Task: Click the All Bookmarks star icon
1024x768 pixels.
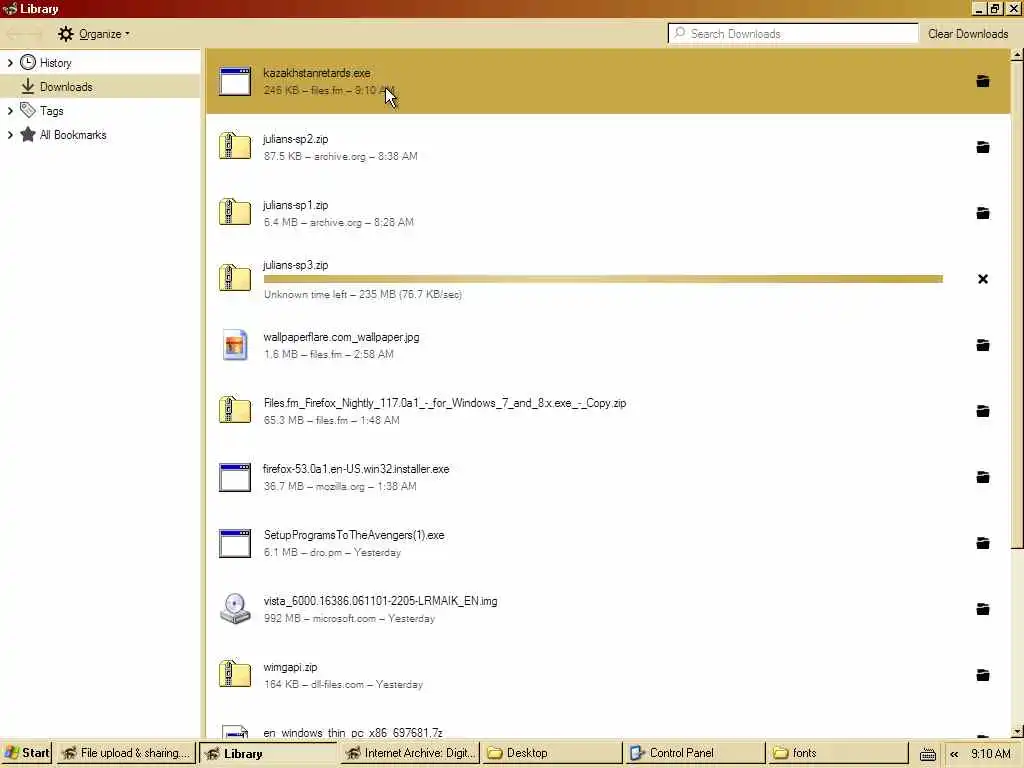Action: point(27,135)
